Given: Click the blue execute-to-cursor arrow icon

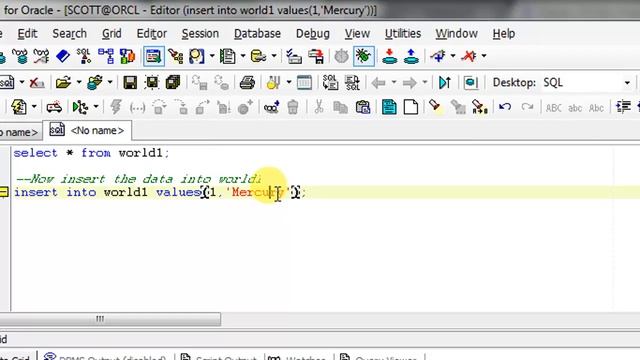Looking at the screenshot, I should (444, 83).
